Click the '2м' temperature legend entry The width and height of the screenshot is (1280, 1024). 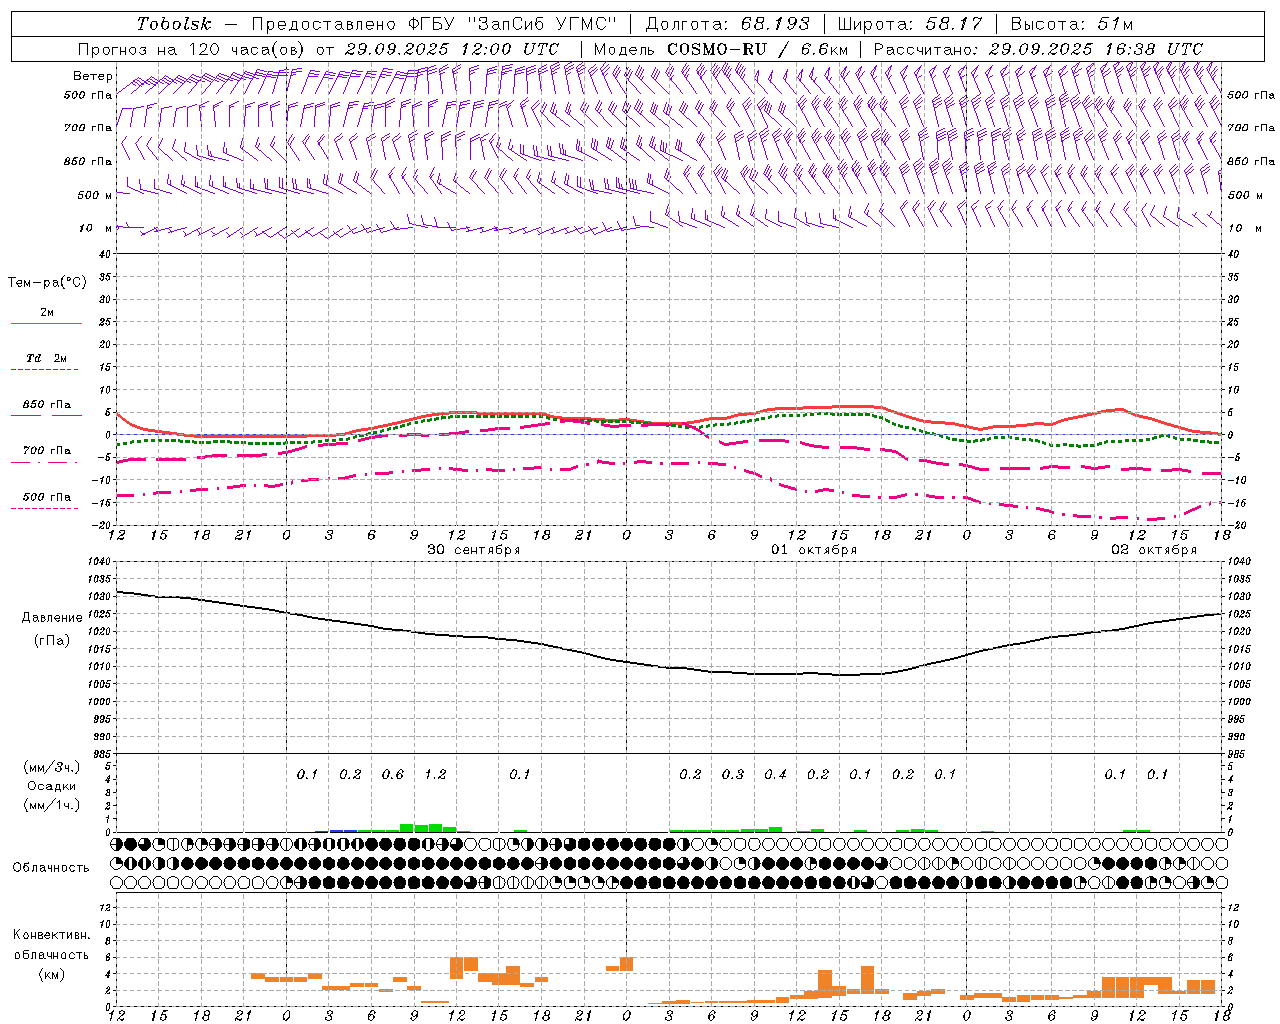coord(47,313)
